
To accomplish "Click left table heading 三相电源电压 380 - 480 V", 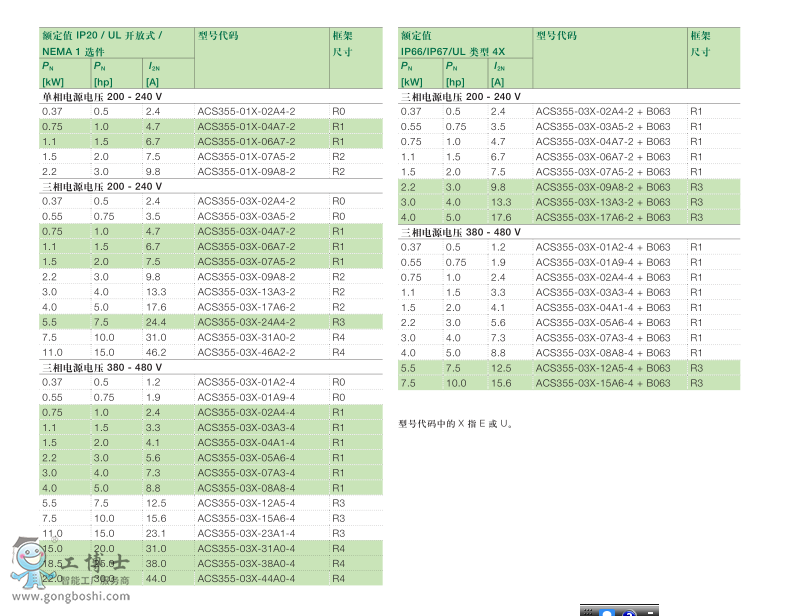I will tap(102, 368).
